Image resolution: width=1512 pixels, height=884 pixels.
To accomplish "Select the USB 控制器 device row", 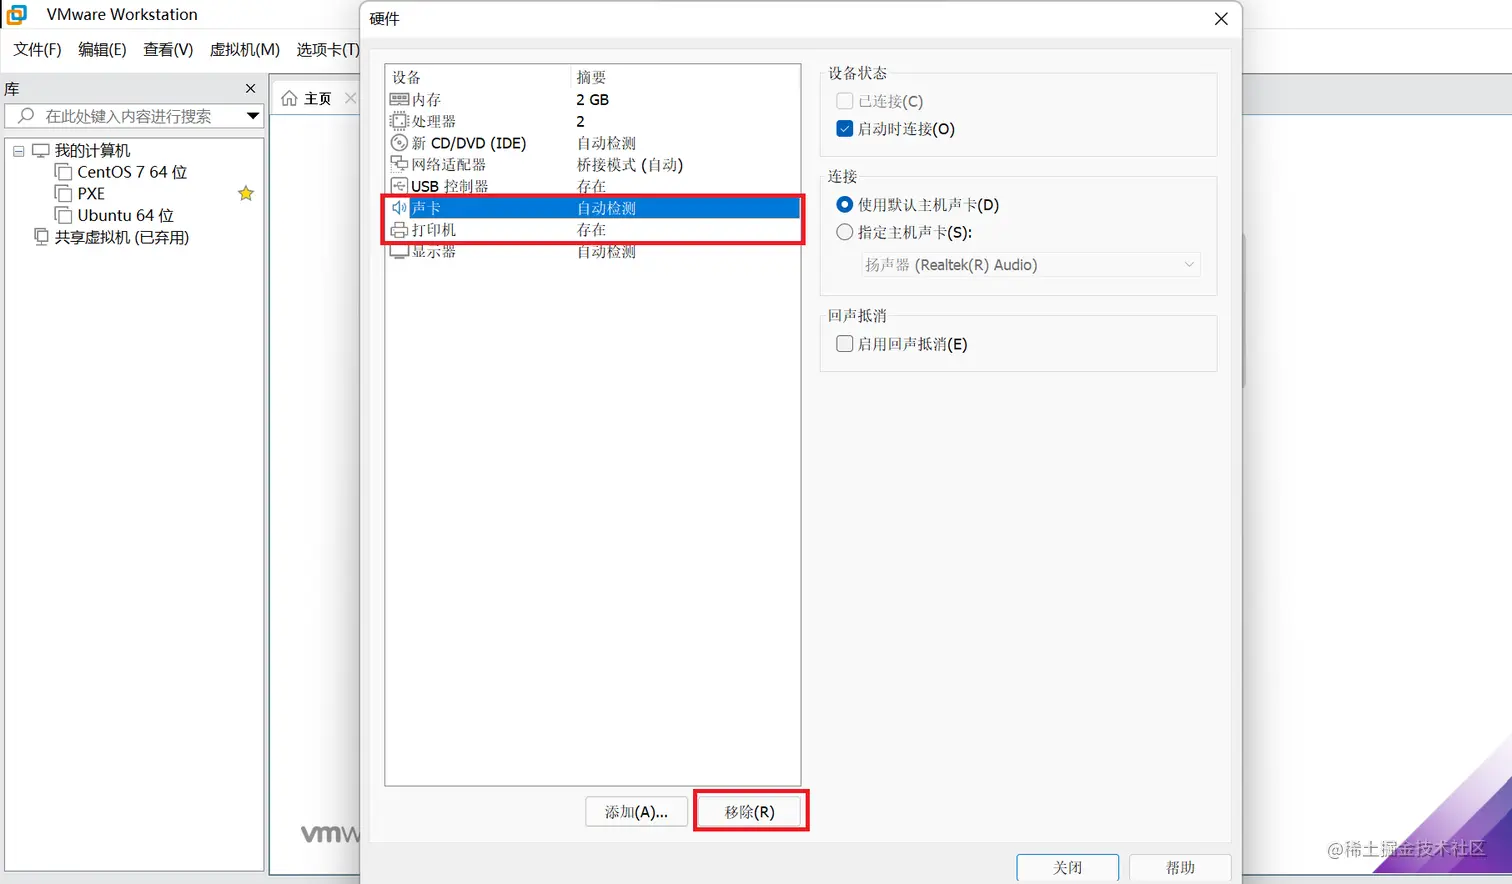I will (x=593, y=186).
